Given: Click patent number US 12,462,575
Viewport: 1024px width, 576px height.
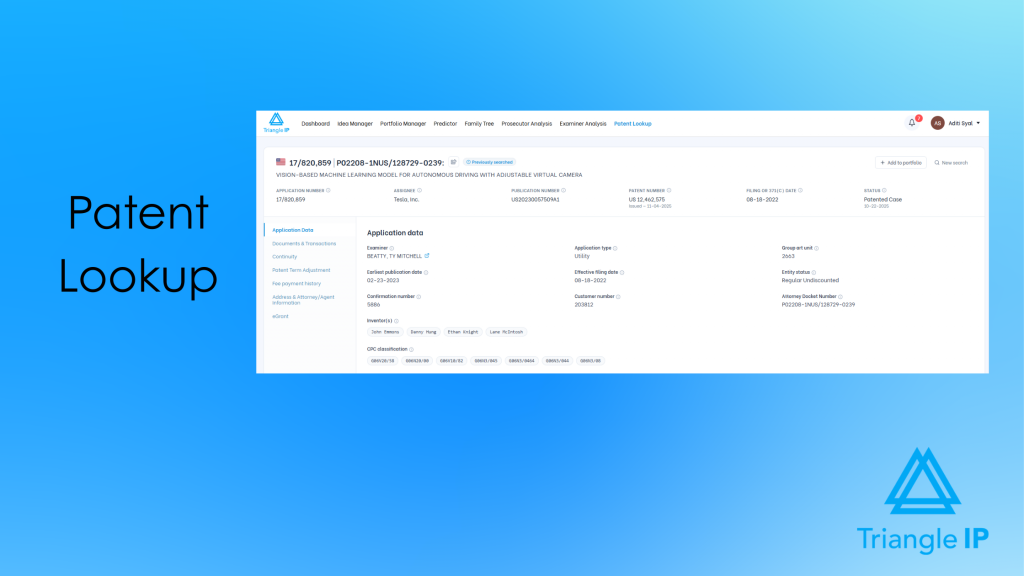Looking at the screenshot, I should tap(647, 200).
